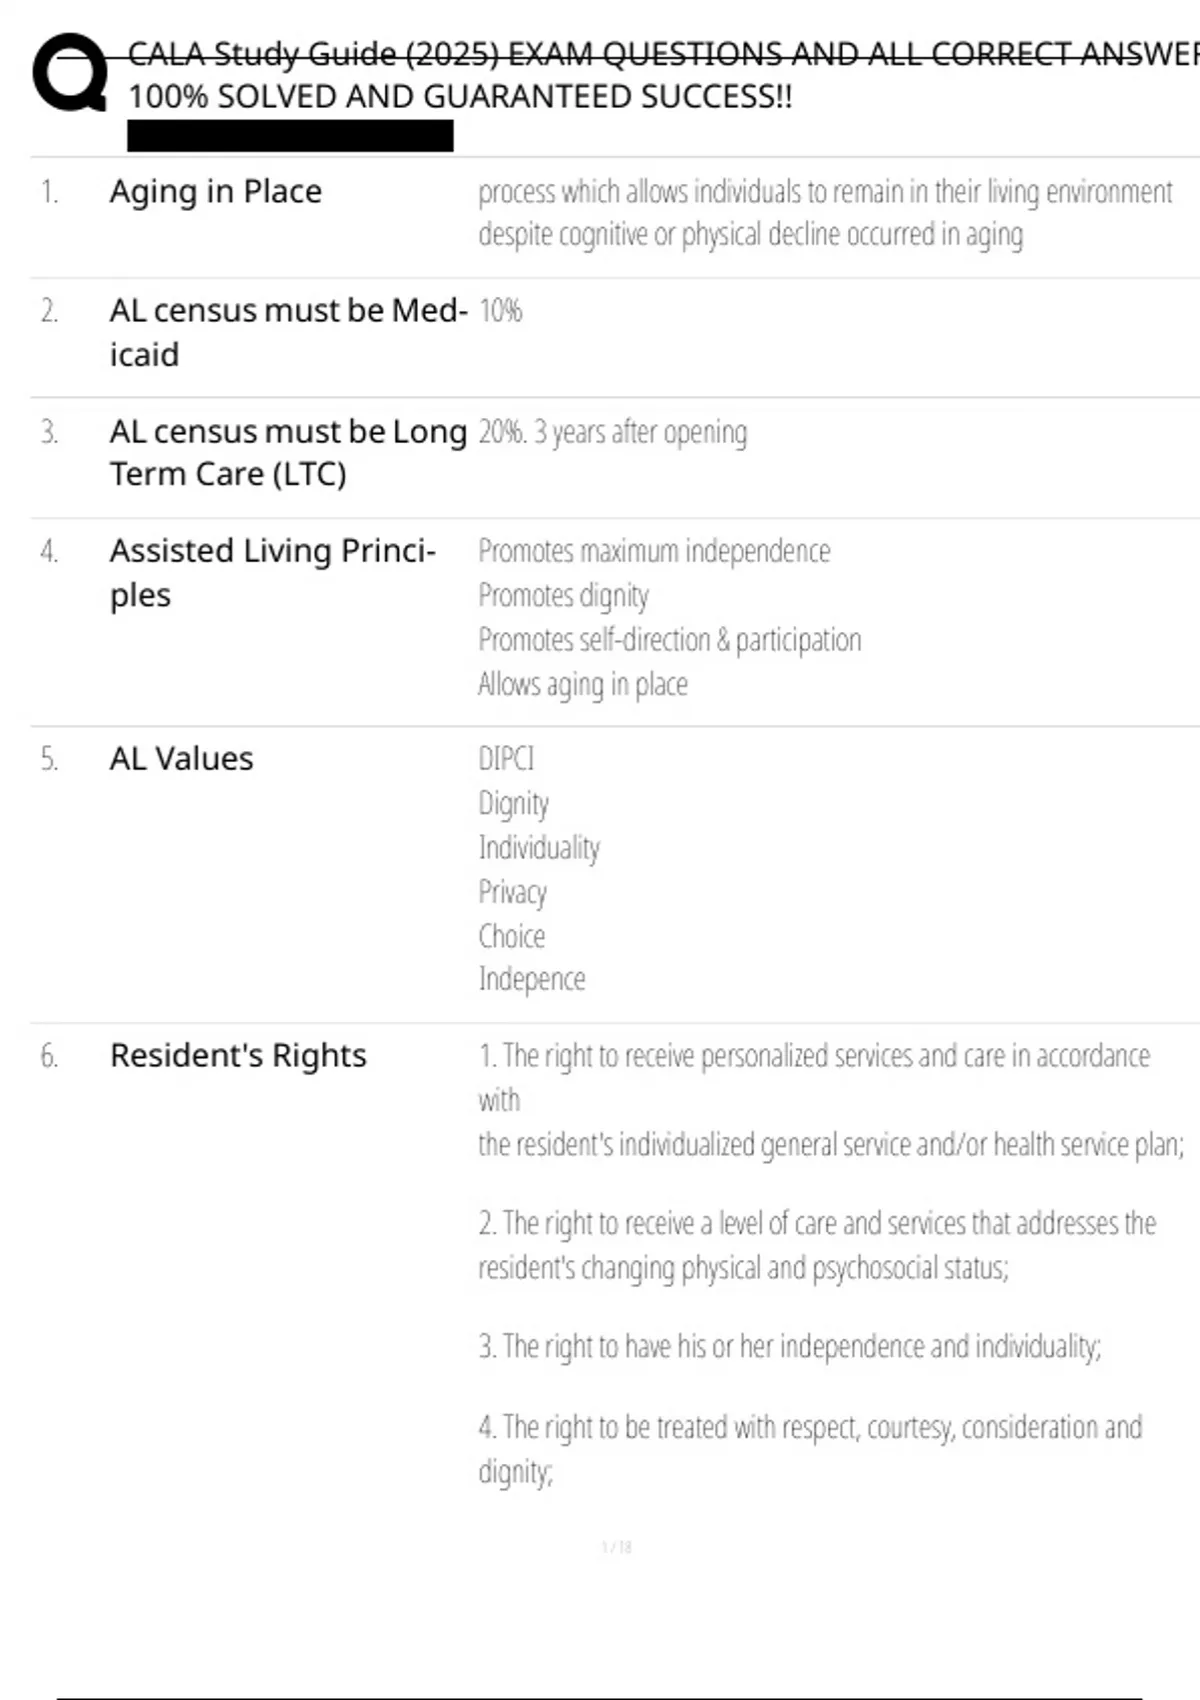Click '100% SOLVED AND GUARANTEED SUCCESS!!' subtitle
Image resolution: width=1200 pixels, height=1700 pixels.
tap(460, 97)
